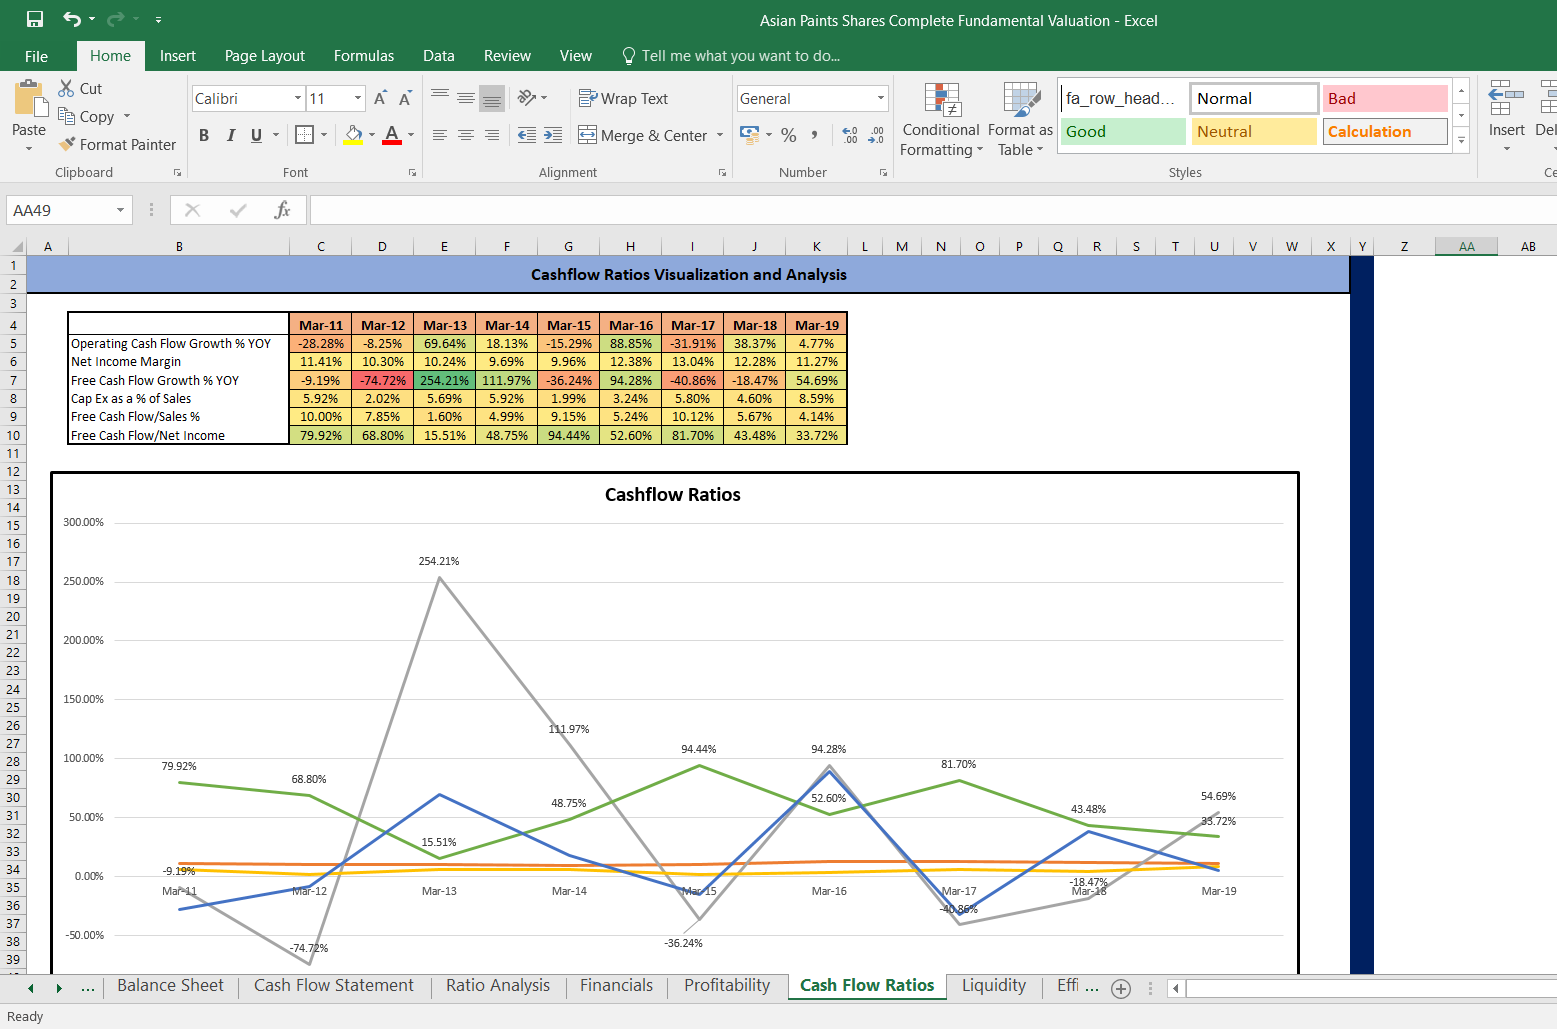
Task: Click in the formula bar
Action: [x=933, y=210]
